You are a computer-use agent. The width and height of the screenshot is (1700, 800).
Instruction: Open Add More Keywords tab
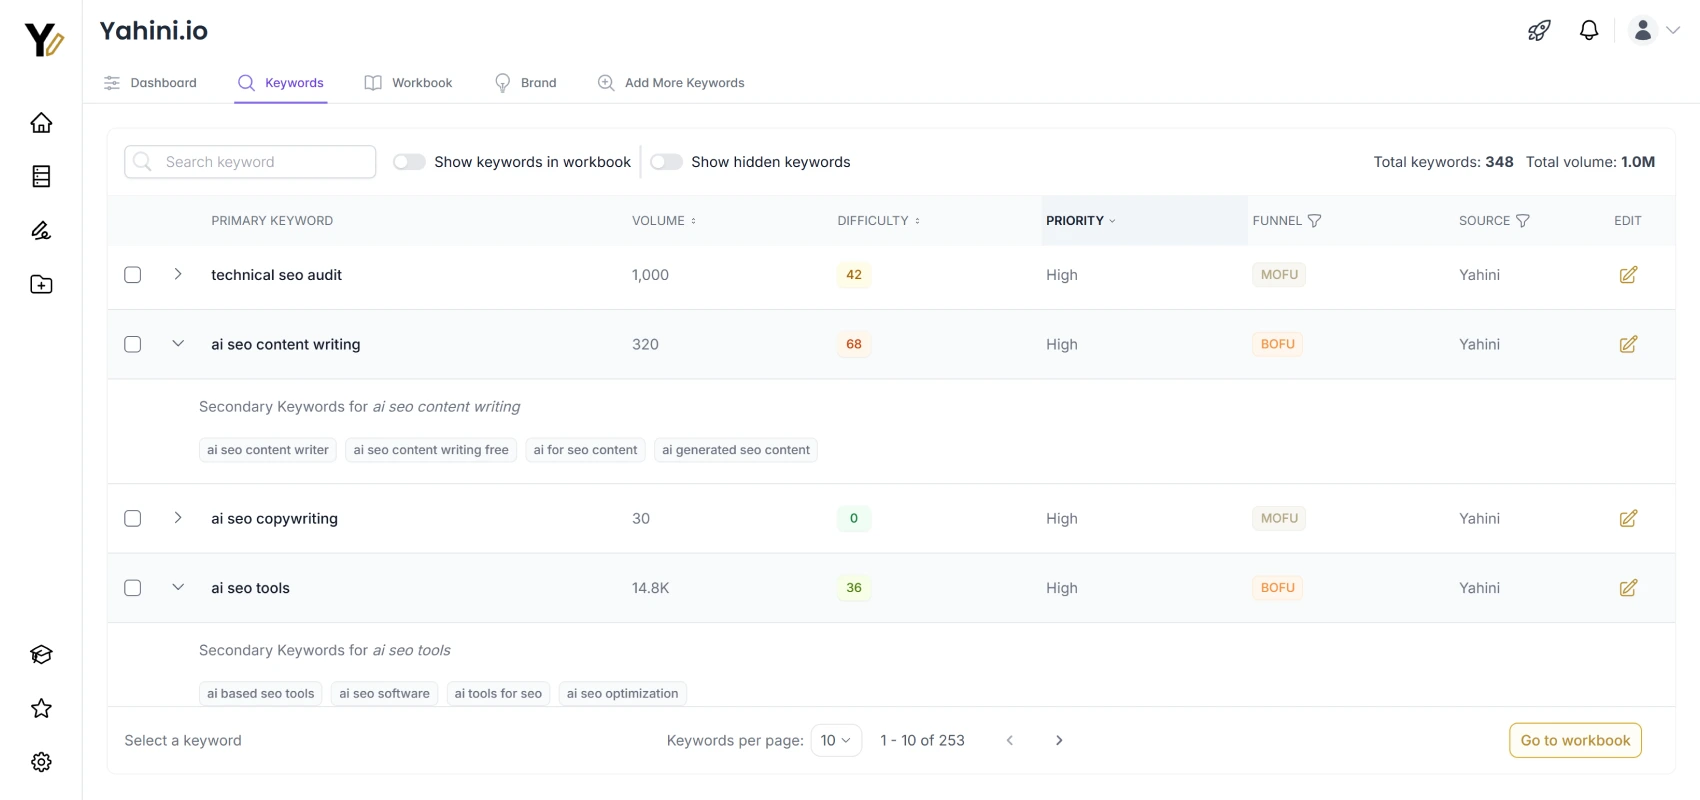click(671, 83)
